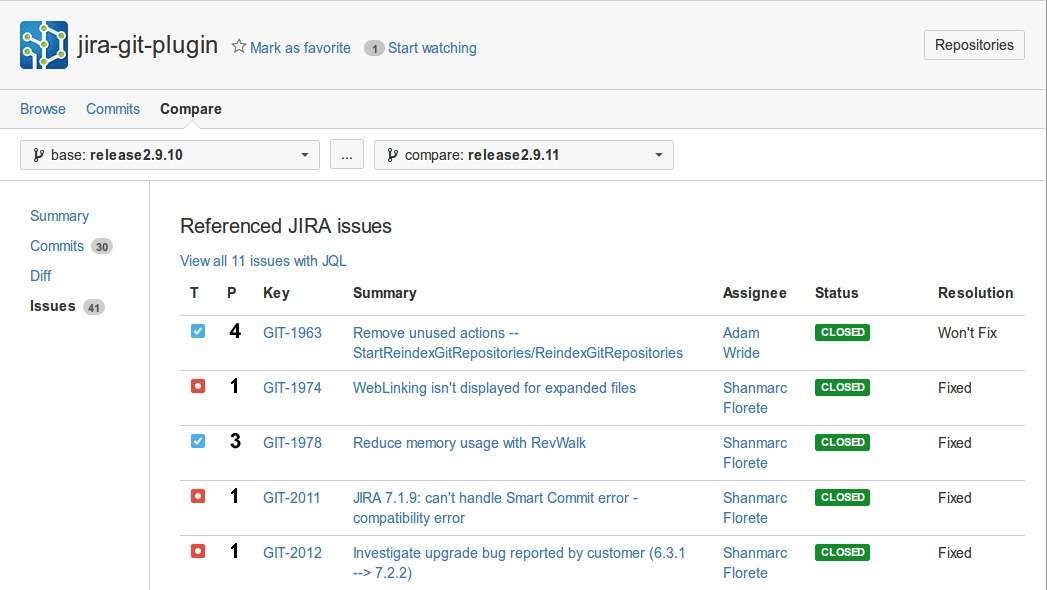Click the Summary column header
The height and width of the screenshot is (590, 1047).
tap(385, 293)
